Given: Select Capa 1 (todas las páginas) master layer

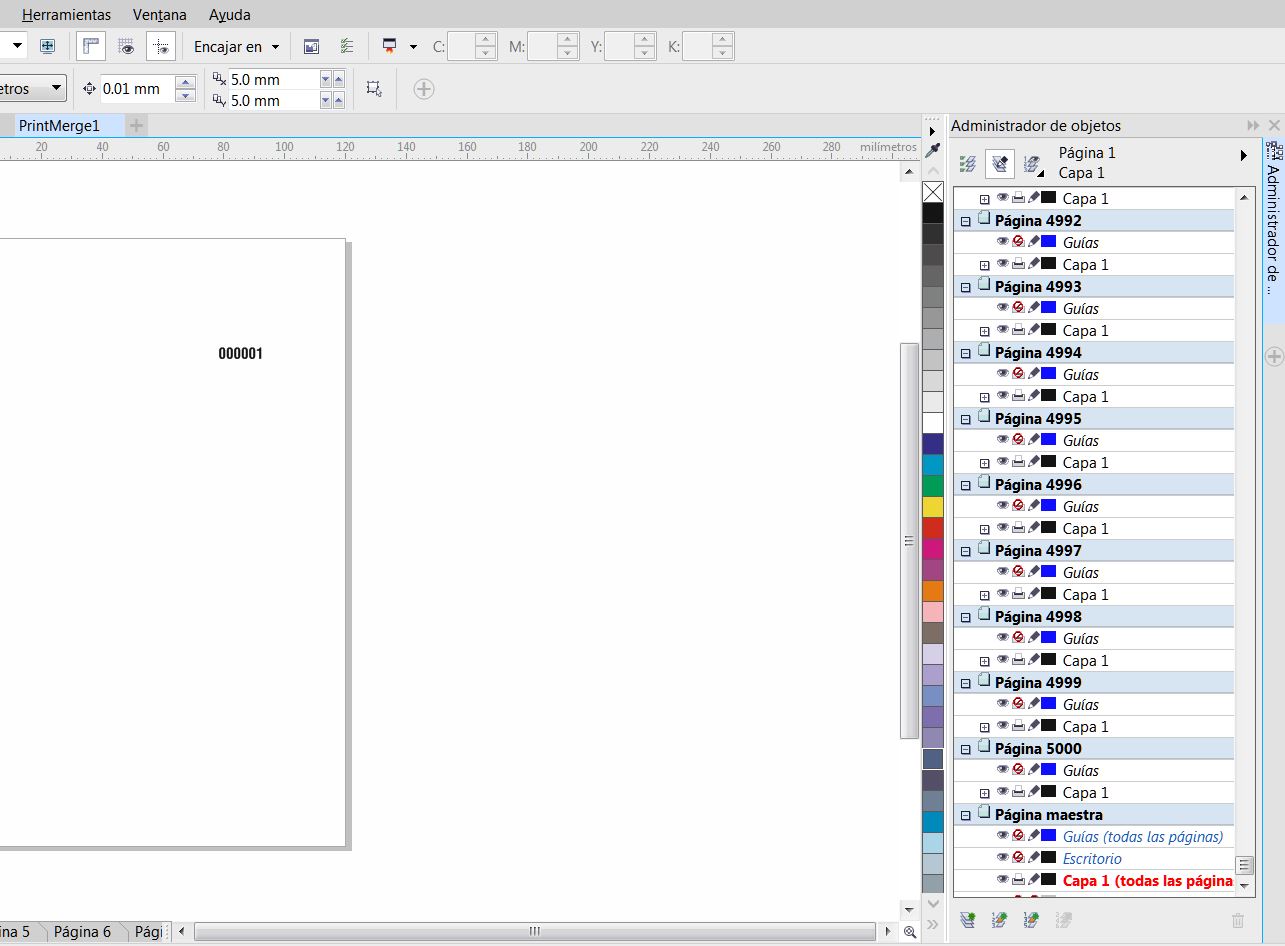Looking at the screenshot, I should click(1147, 880).
